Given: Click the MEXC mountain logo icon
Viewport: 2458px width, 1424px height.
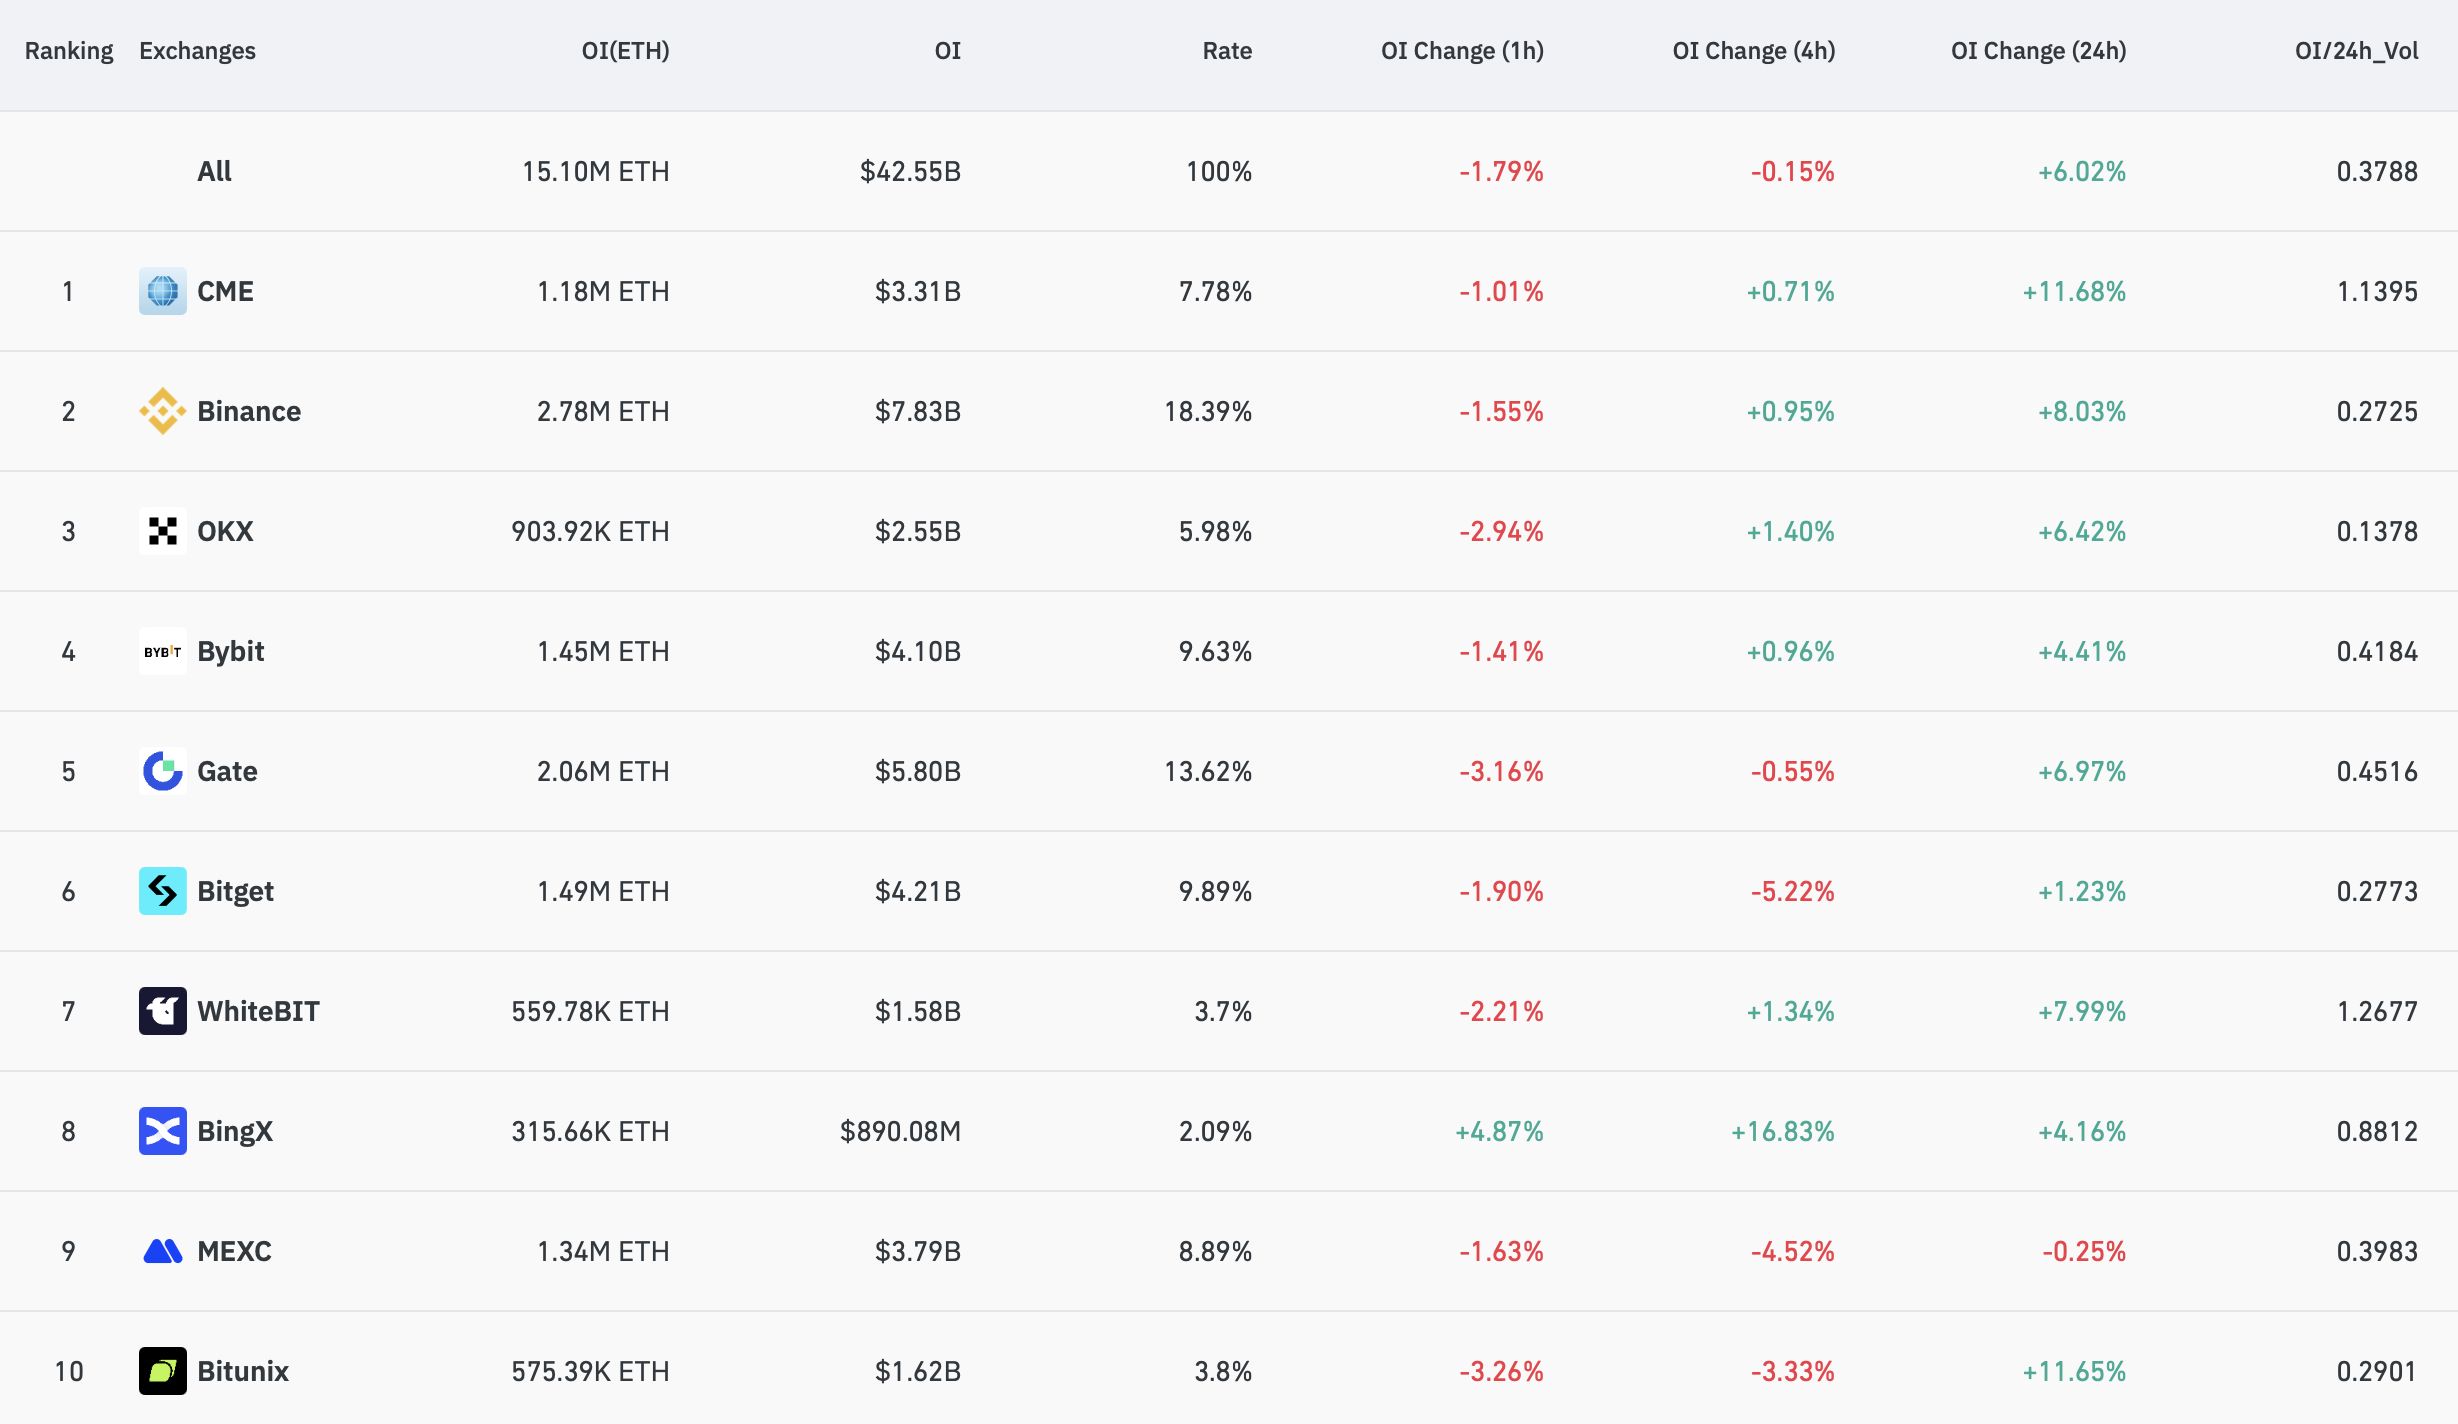Looking at the screenshot, I should 162,1251.
